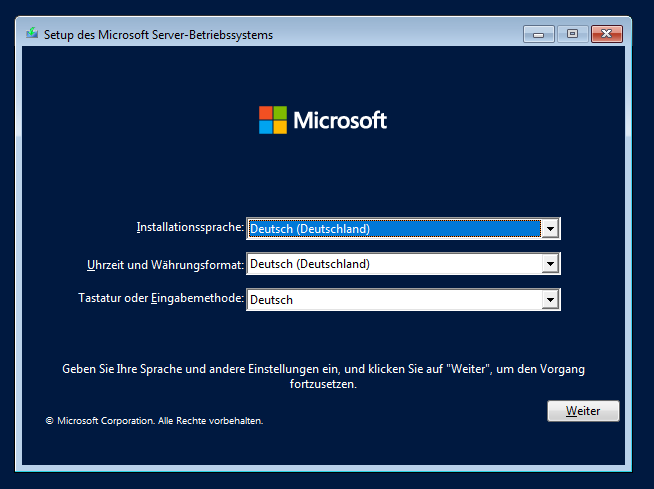Maximize the setup window
Viewport: 654px width, 489px height.
pyautogui.click(x=572, y=34)
